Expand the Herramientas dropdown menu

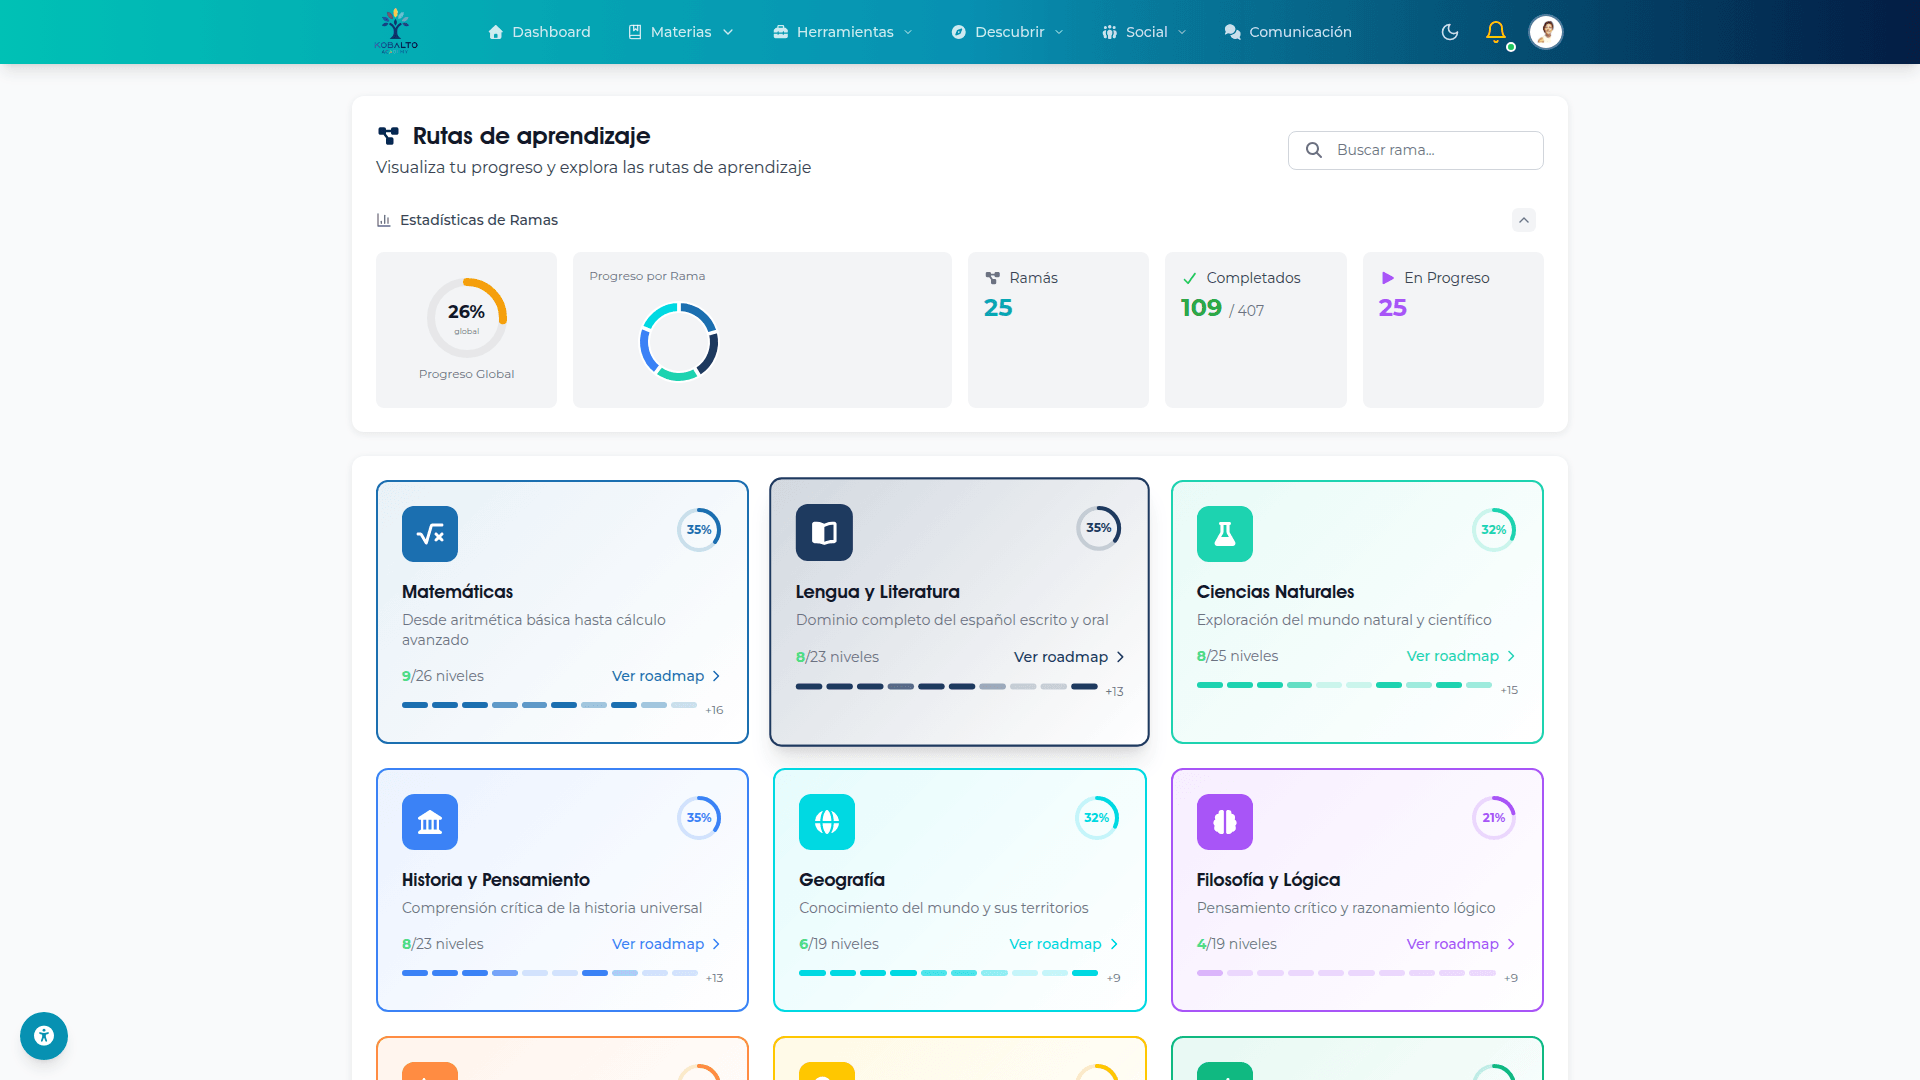843,32
